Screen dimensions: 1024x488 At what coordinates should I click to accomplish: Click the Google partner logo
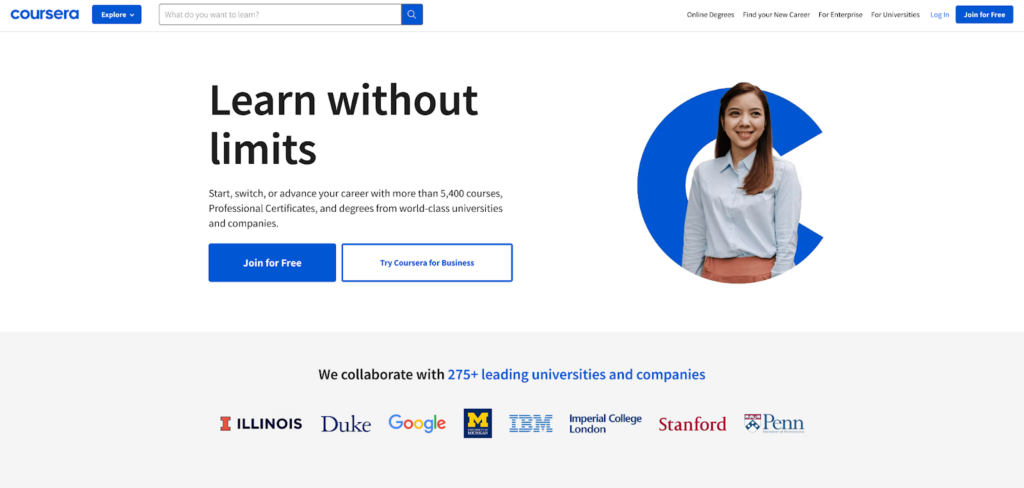(x=417, y=423)
